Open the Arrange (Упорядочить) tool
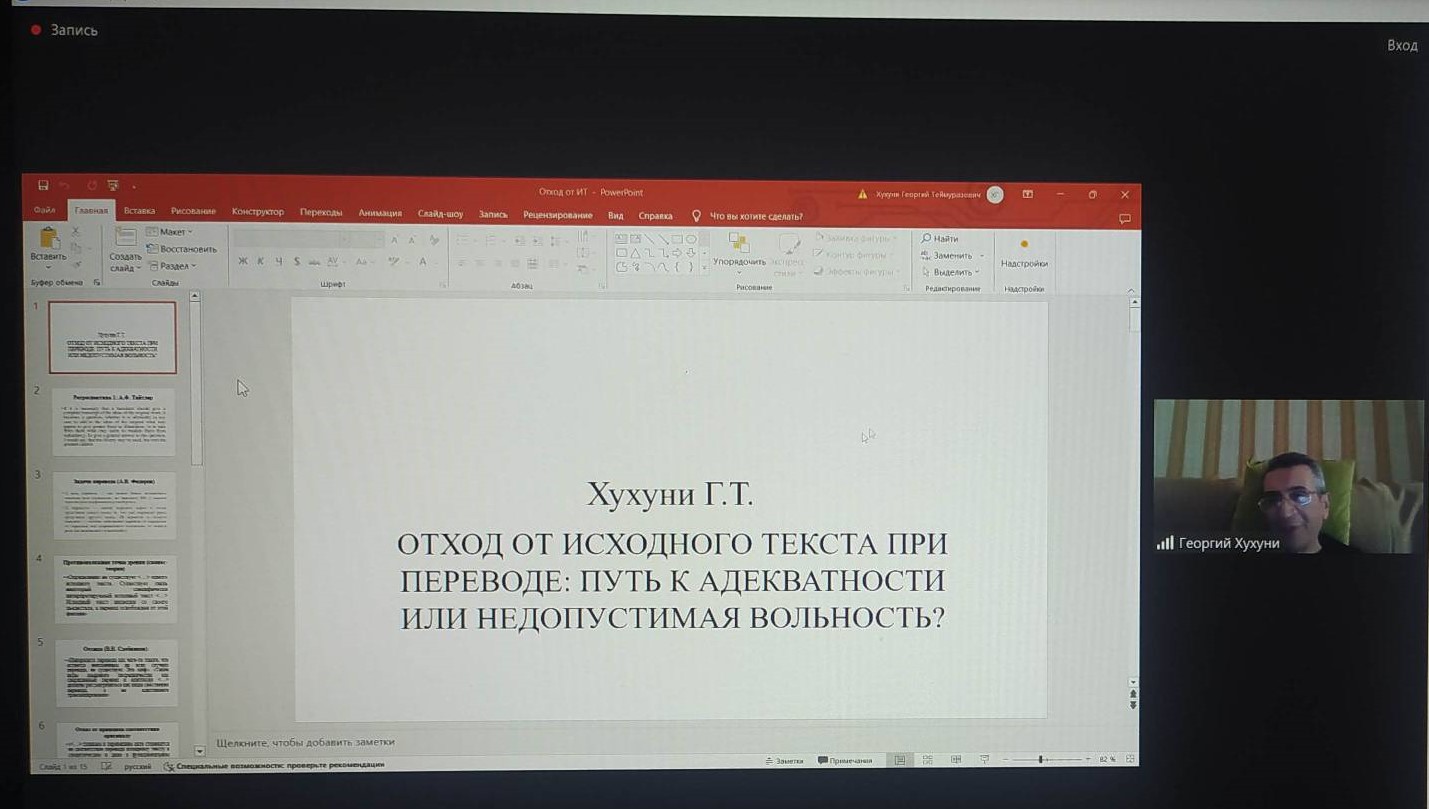 click(x=739, y=250)
